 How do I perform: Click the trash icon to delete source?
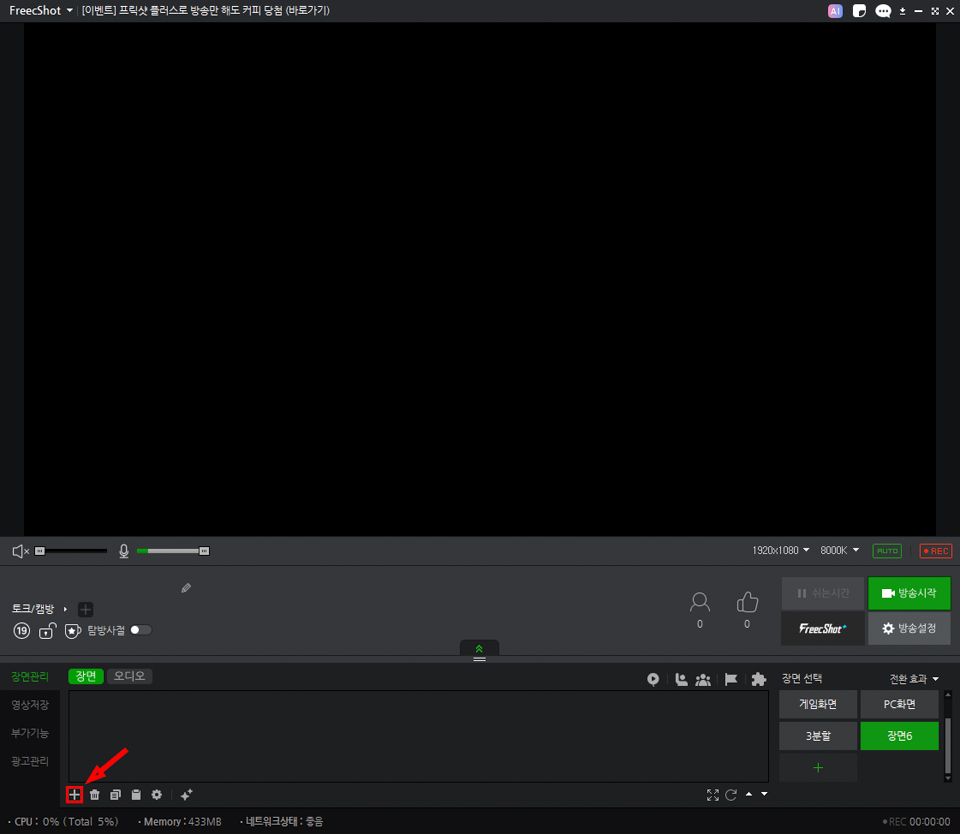point(95,795)
